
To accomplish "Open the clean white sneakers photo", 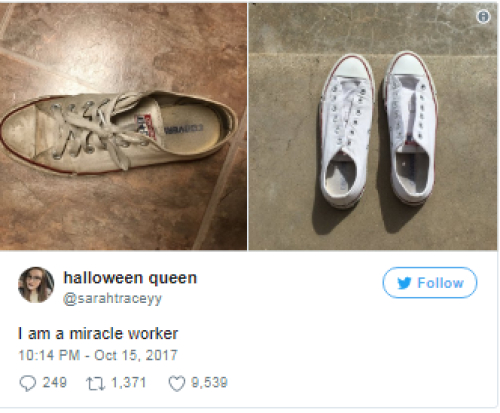I will [373, 126].
